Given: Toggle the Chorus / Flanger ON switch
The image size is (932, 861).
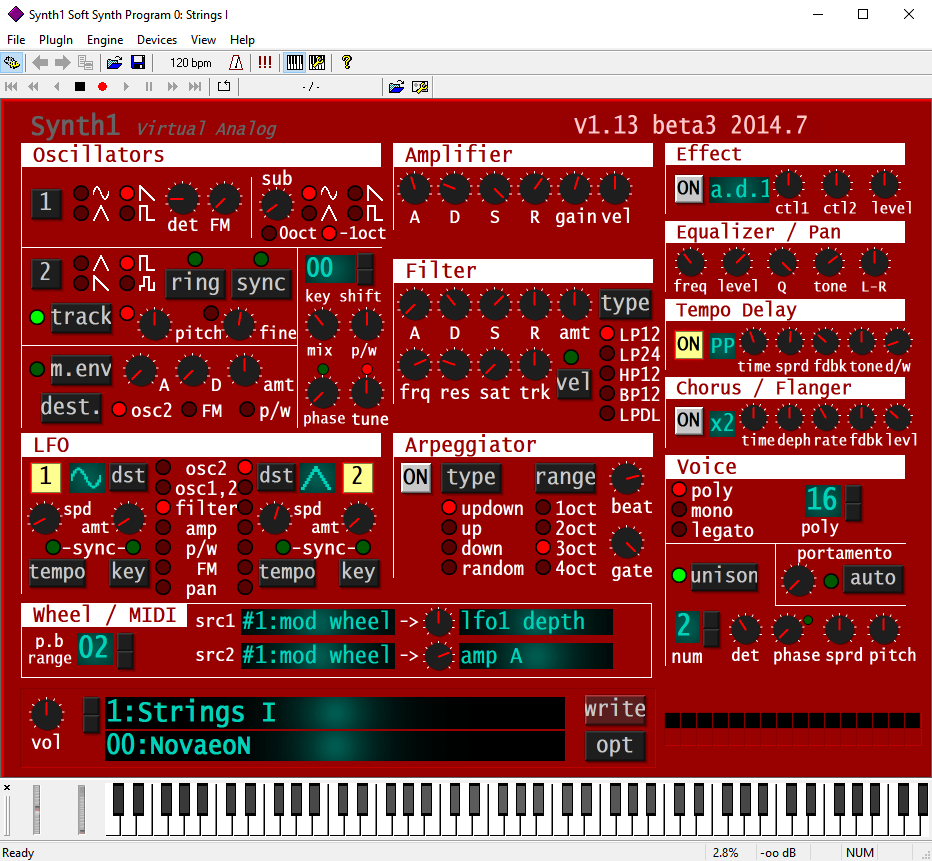Looking at the screenshot, I should tap(689, 421).
